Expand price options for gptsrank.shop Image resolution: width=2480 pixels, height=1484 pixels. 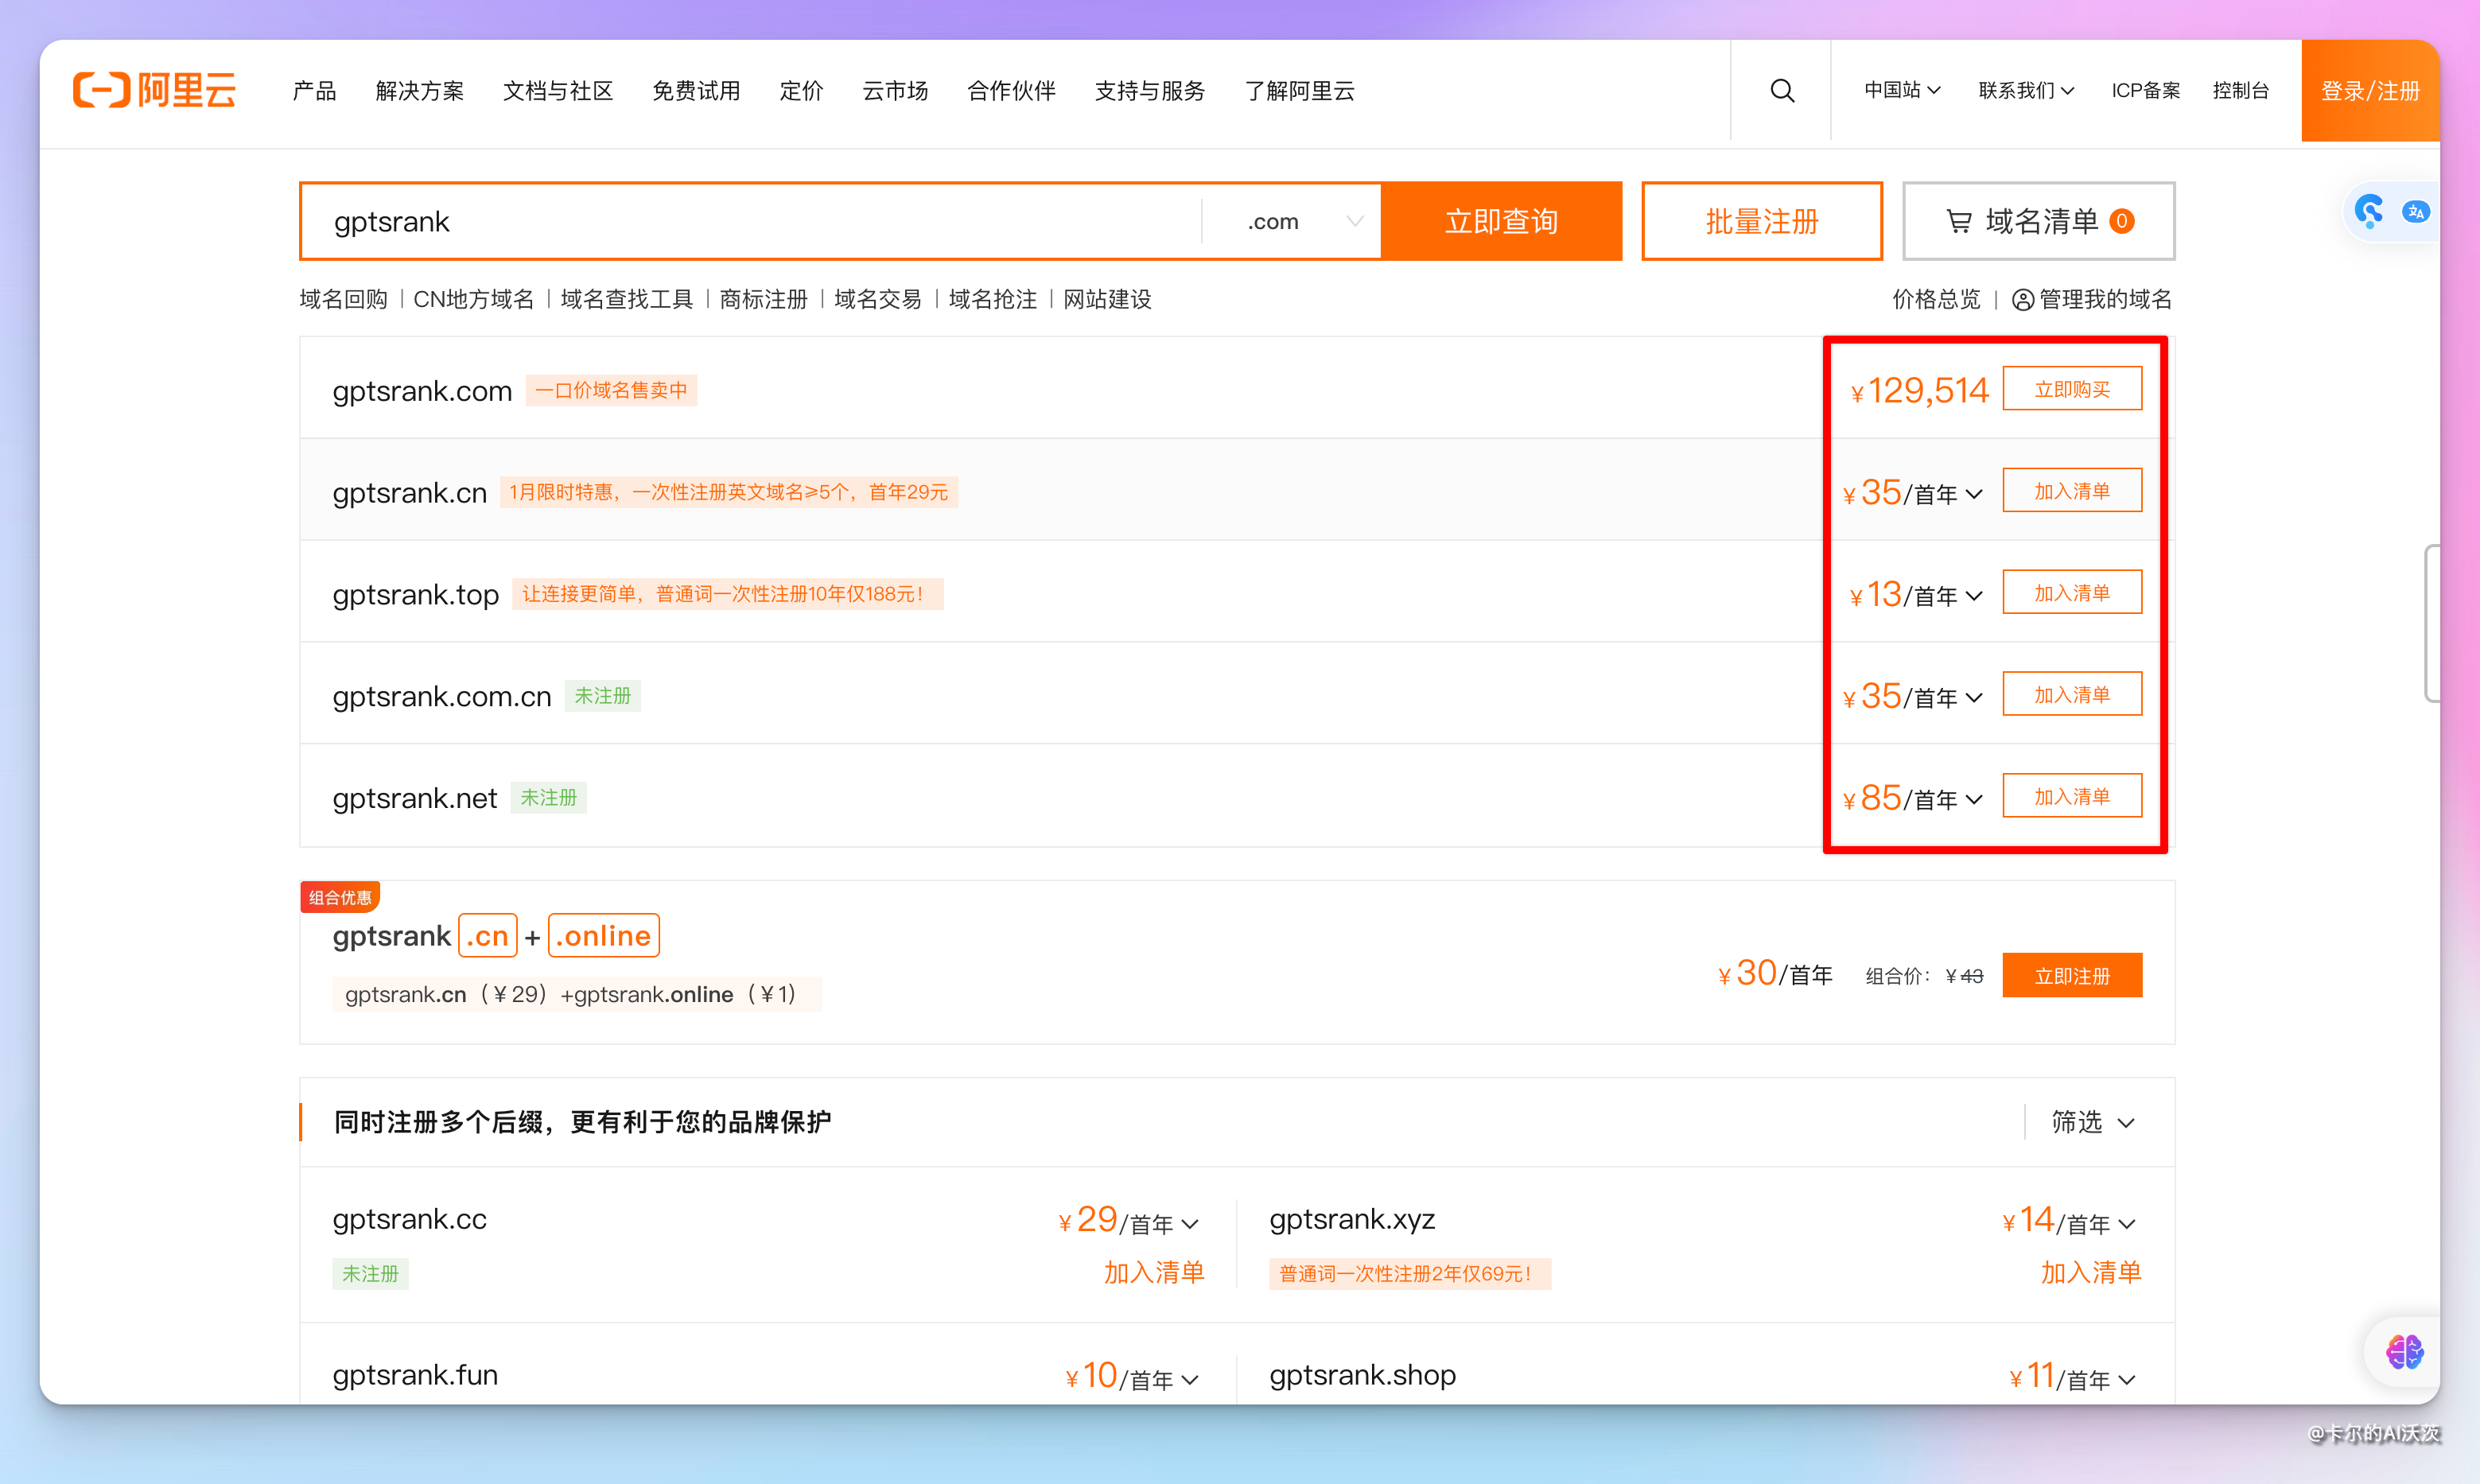click(x=2127, y=1380)
